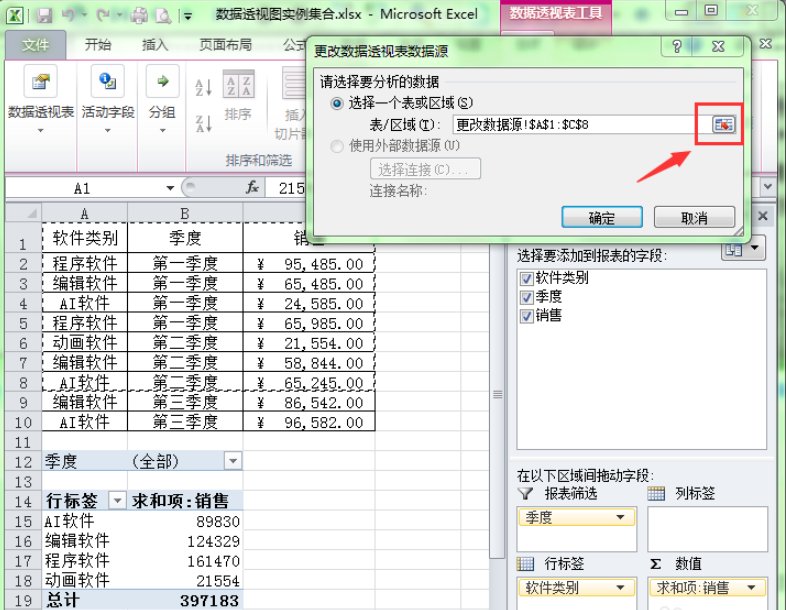Select row 12 header
This screenshot has width=786, height=610.
click(x=23, y=462)
